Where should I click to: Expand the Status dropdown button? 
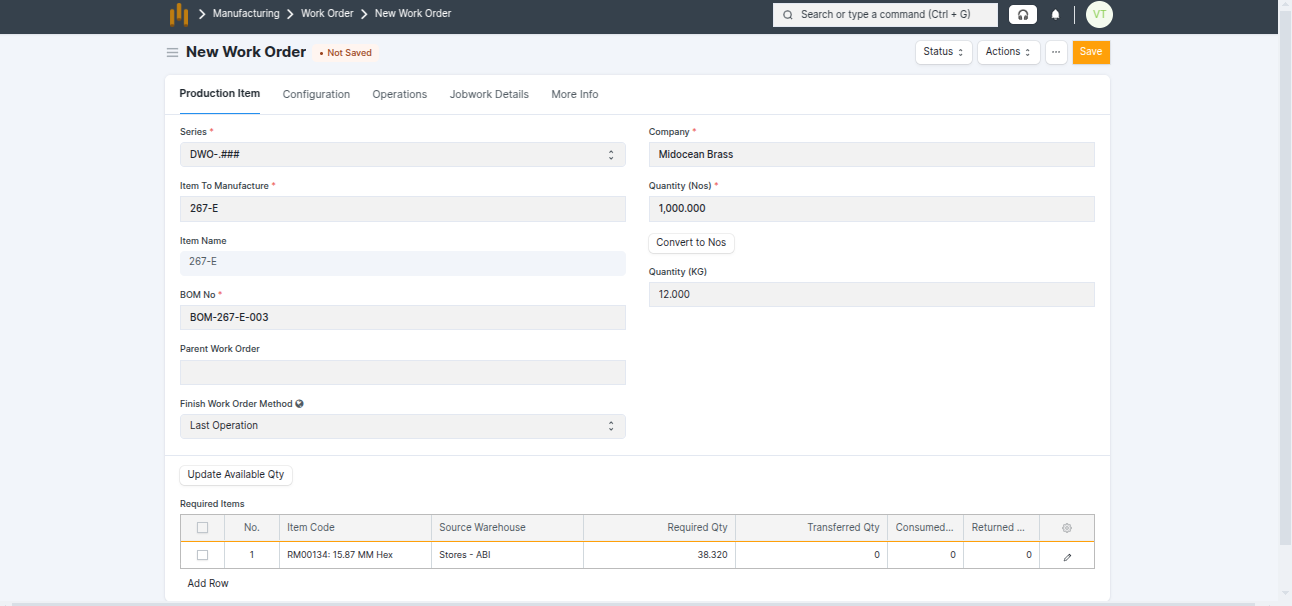(943, 52)
